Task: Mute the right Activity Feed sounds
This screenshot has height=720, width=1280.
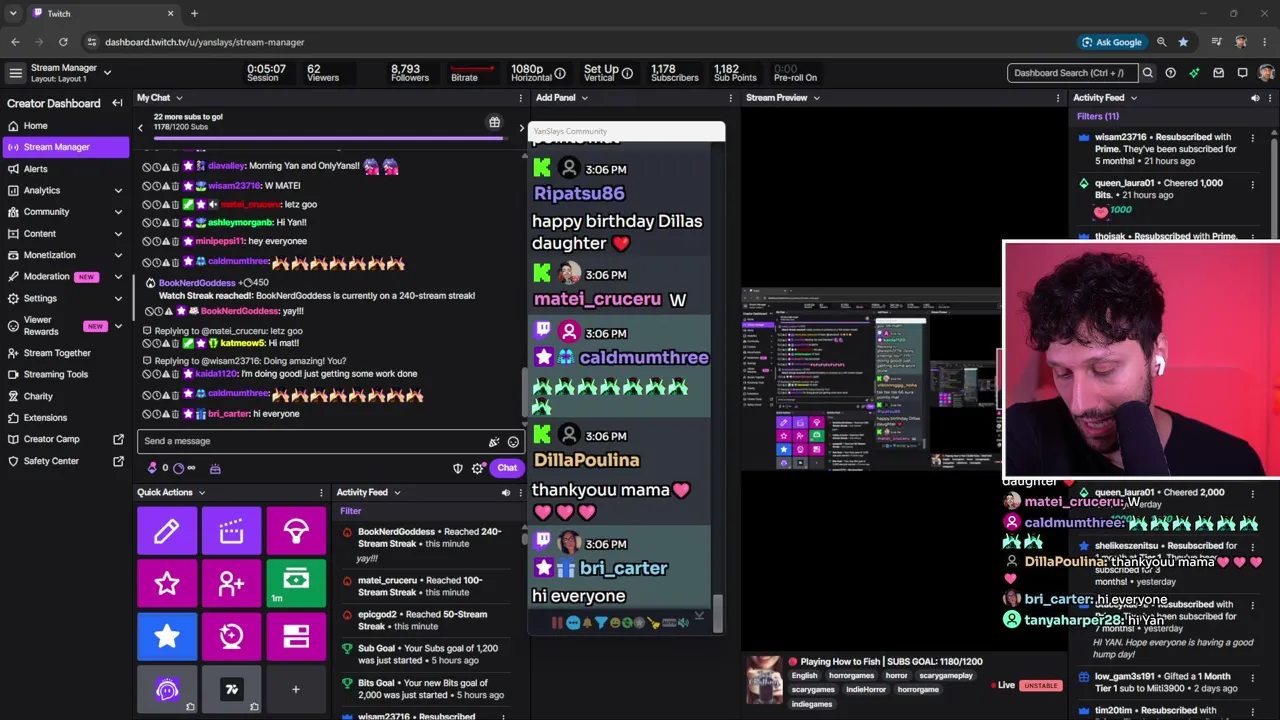Action: click(1255, 98)
